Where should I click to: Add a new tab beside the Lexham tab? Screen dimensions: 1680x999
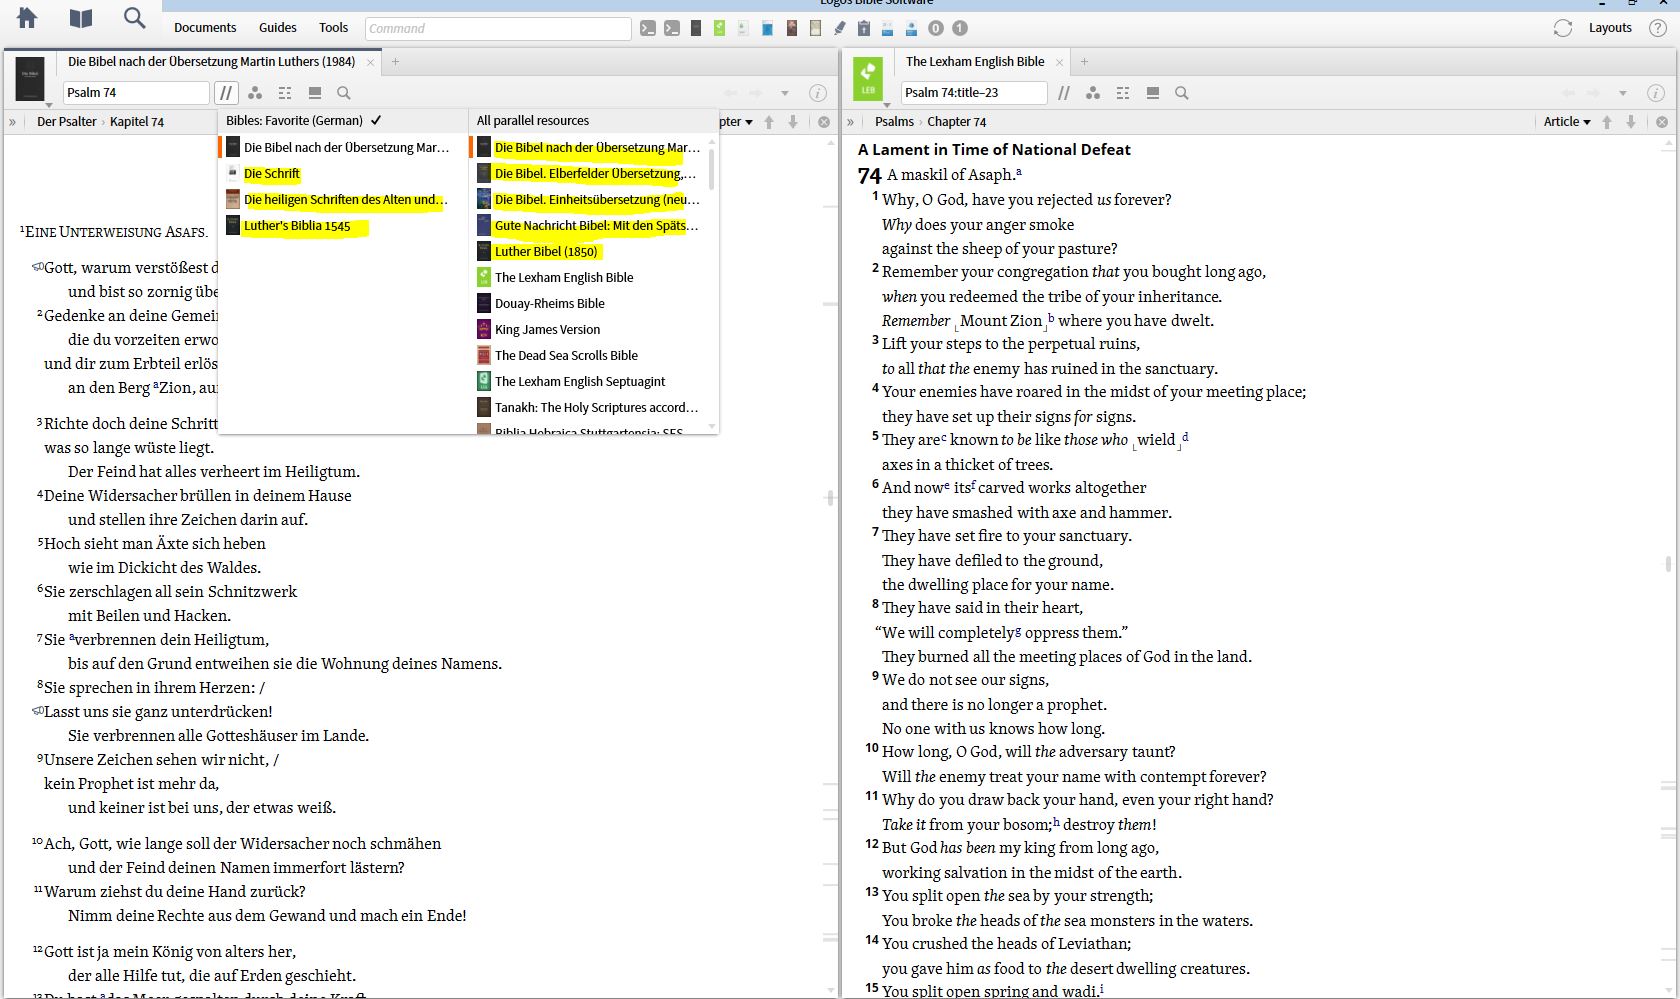point(1084,62)
